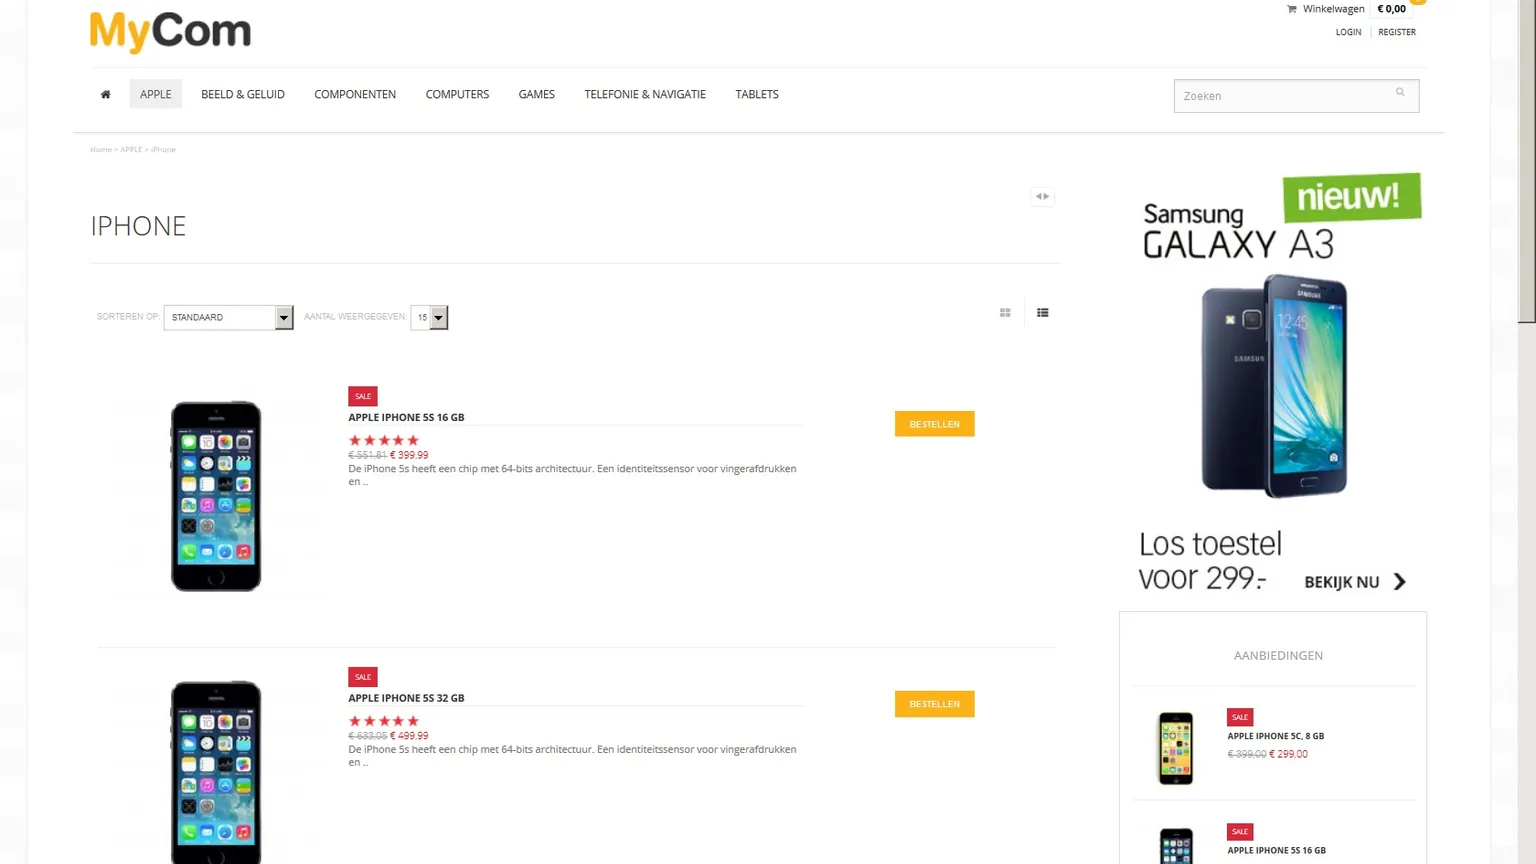Click the search magnifier icon
This screenshot has height=864, width=1536.
tap(1400, 92)
